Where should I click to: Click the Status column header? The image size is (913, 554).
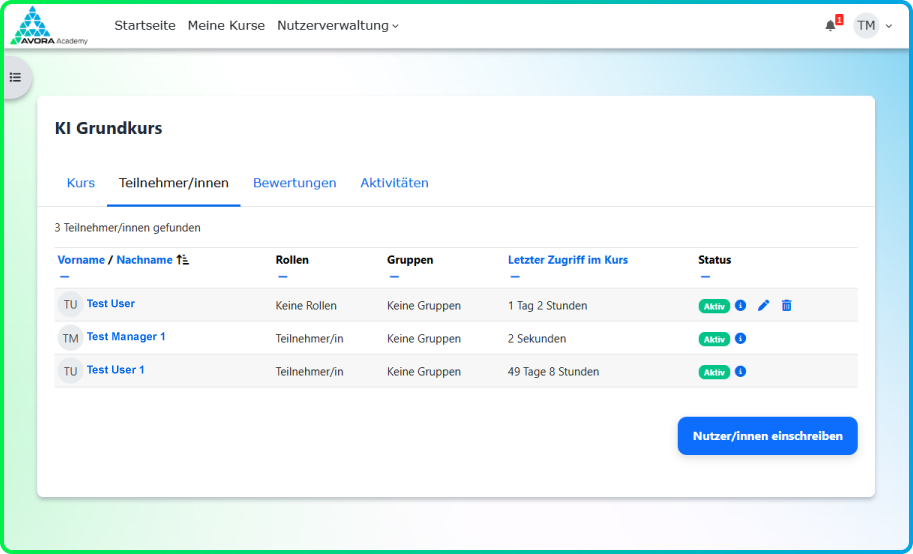(714, 260)
